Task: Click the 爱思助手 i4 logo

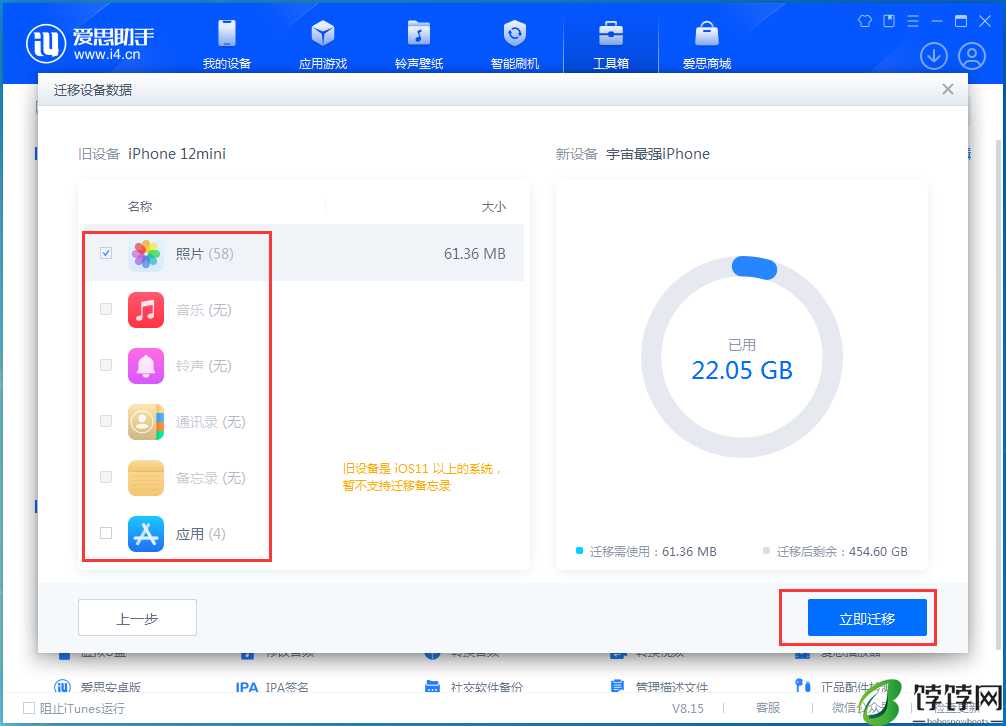Action: [x=90, y=44]
